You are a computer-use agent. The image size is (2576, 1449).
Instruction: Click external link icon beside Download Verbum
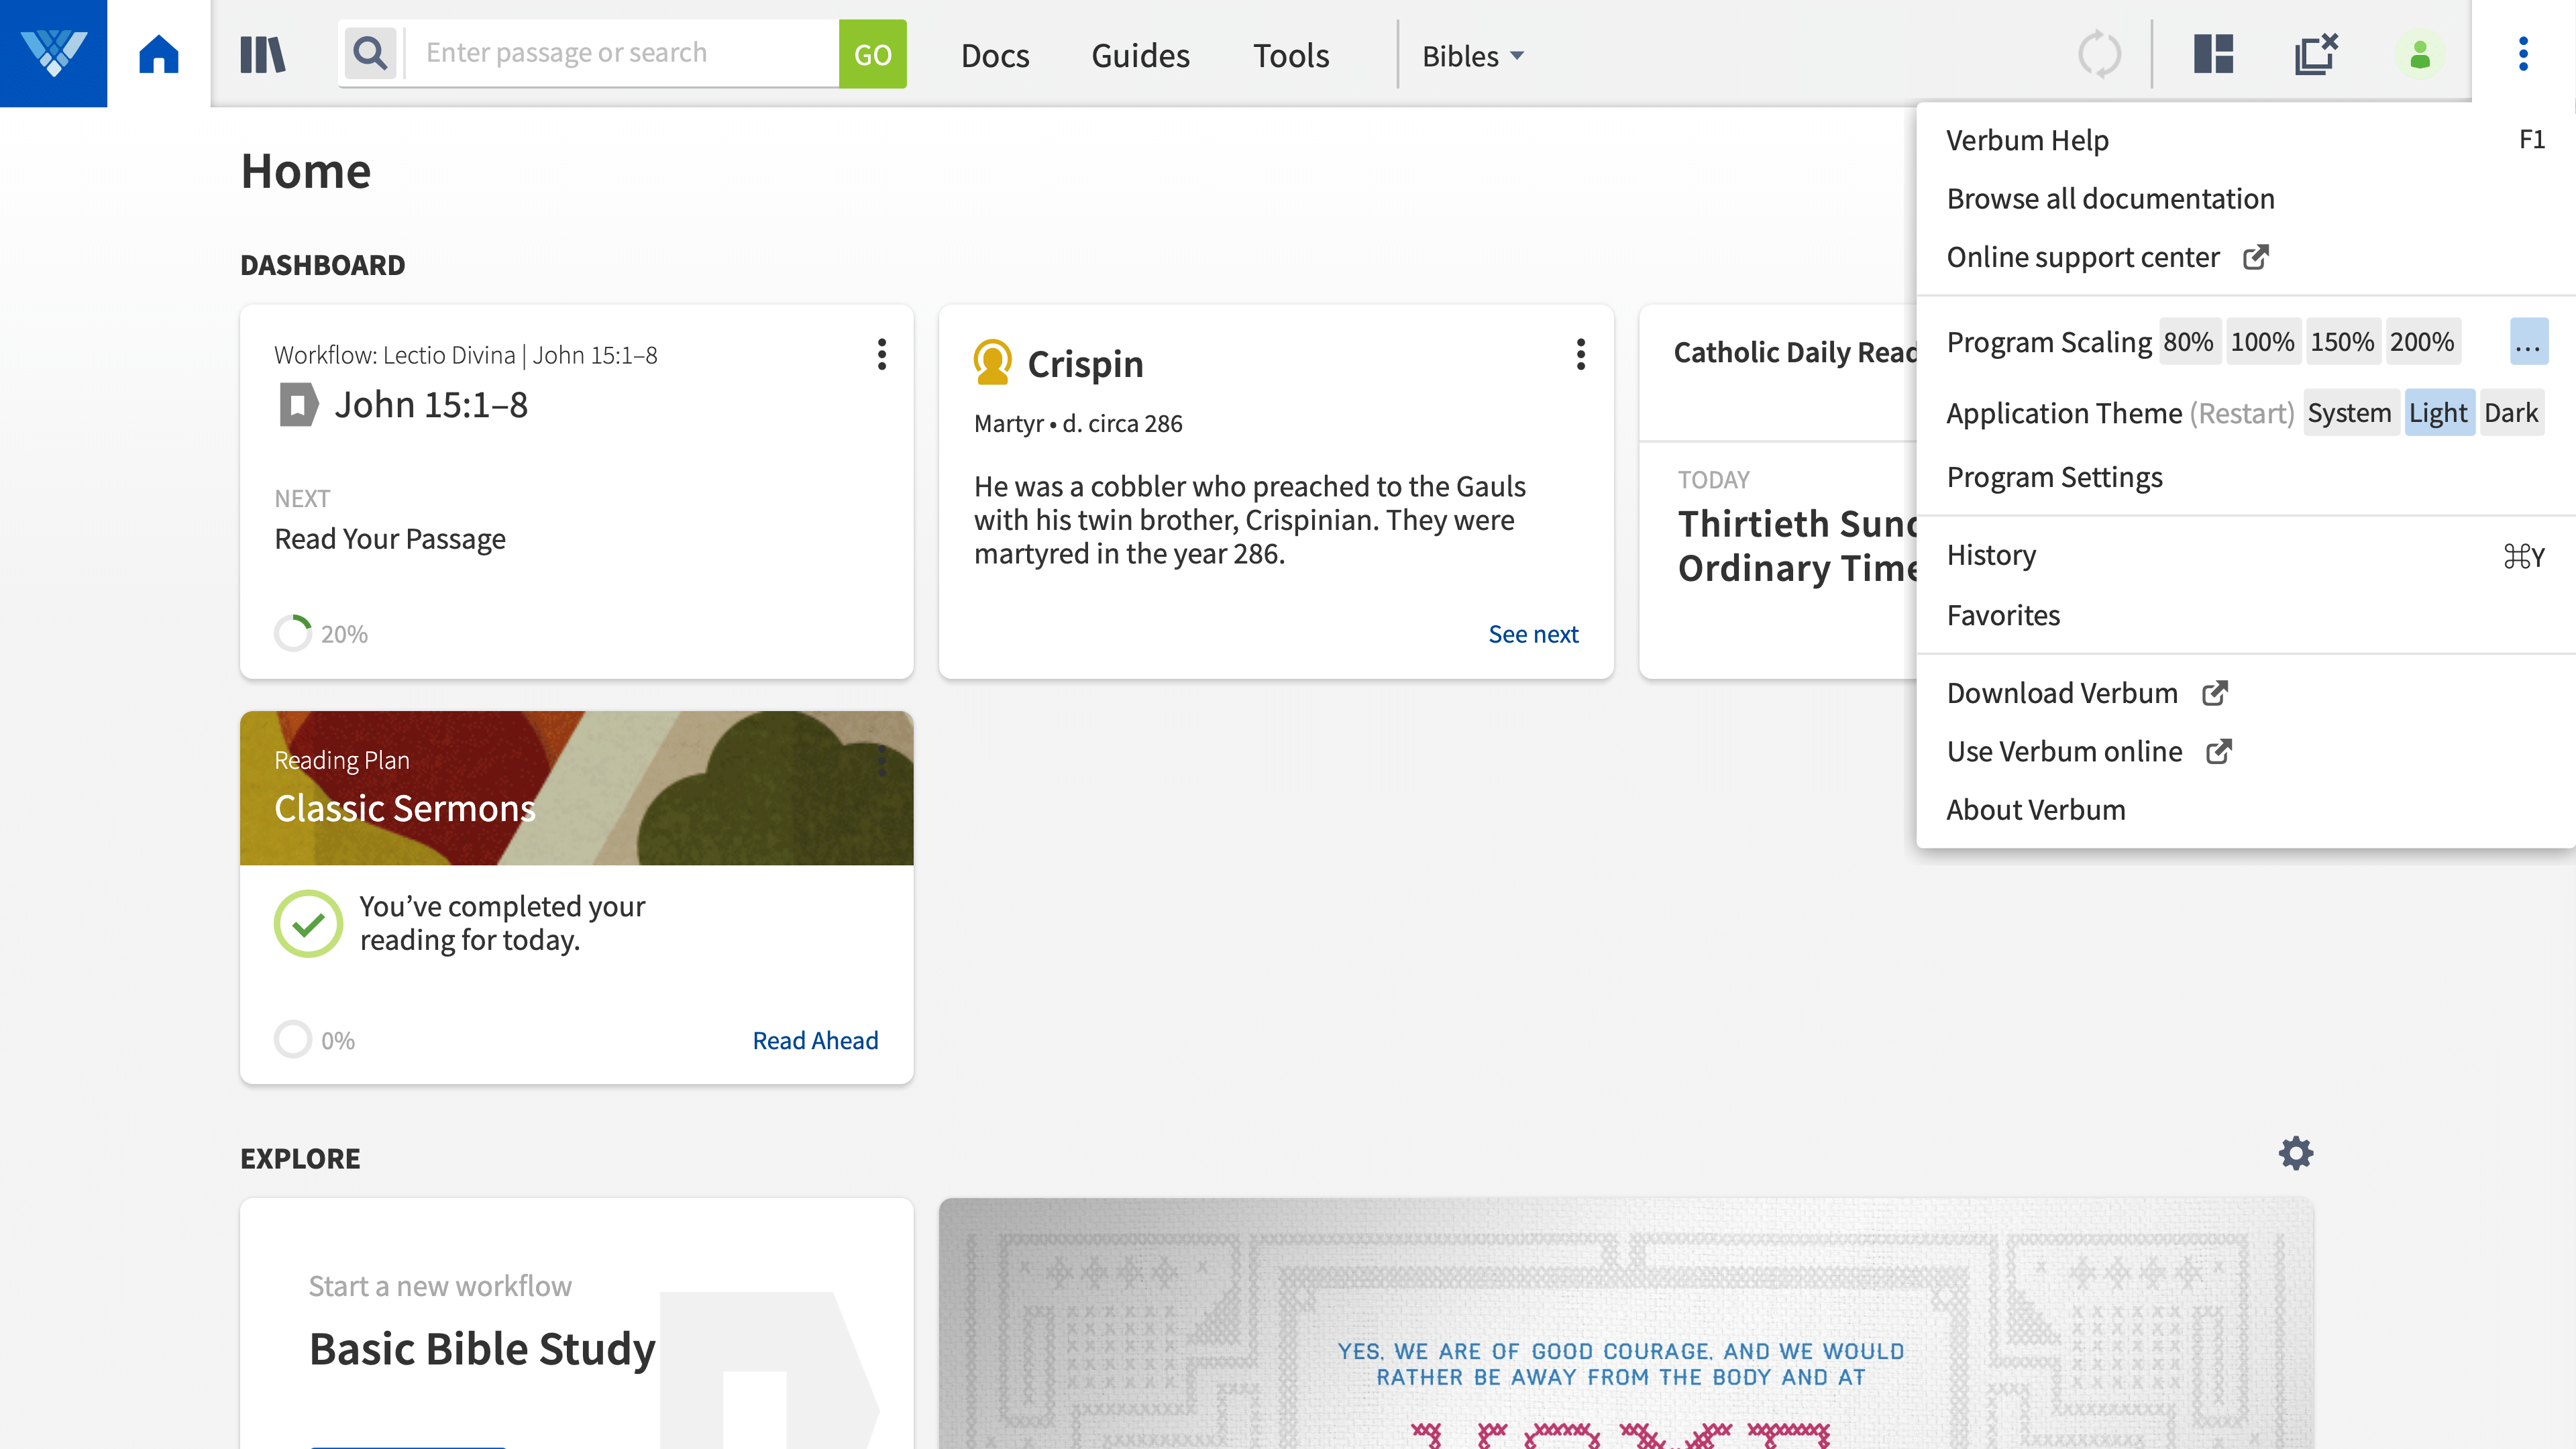point(2215,693)
